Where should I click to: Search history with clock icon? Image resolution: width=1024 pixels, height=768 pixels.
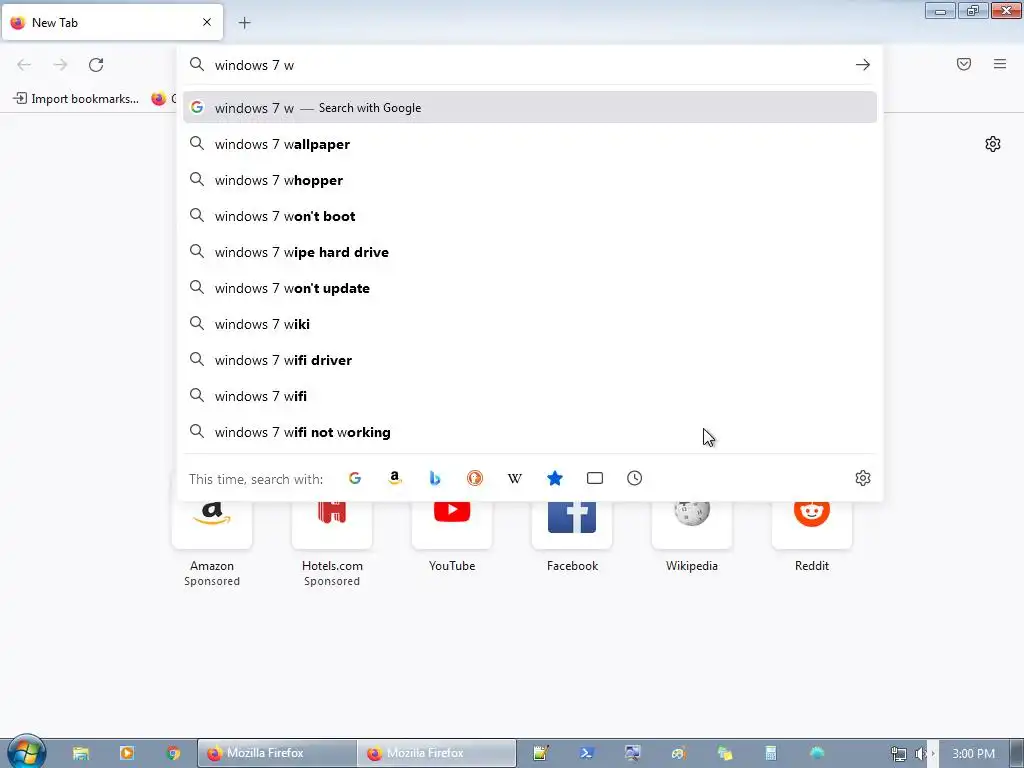tap(635, 478)
